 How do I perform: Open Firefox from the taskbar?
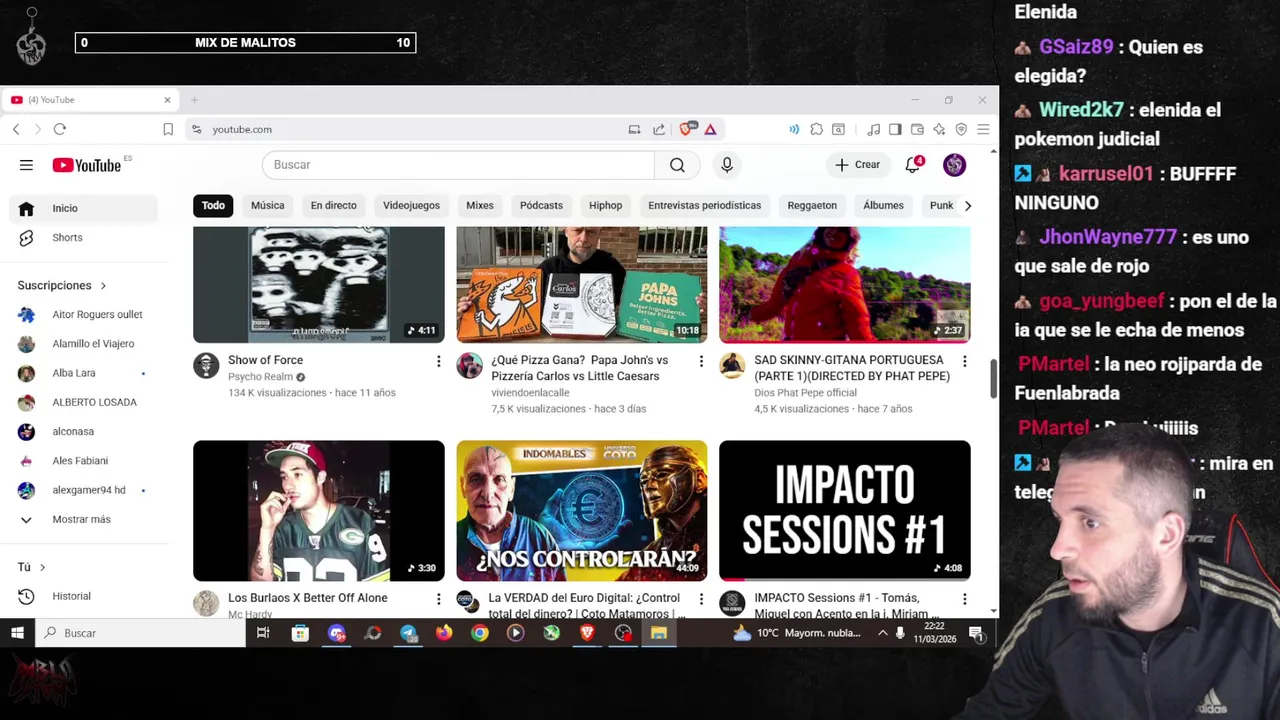(x=444, y=633)
